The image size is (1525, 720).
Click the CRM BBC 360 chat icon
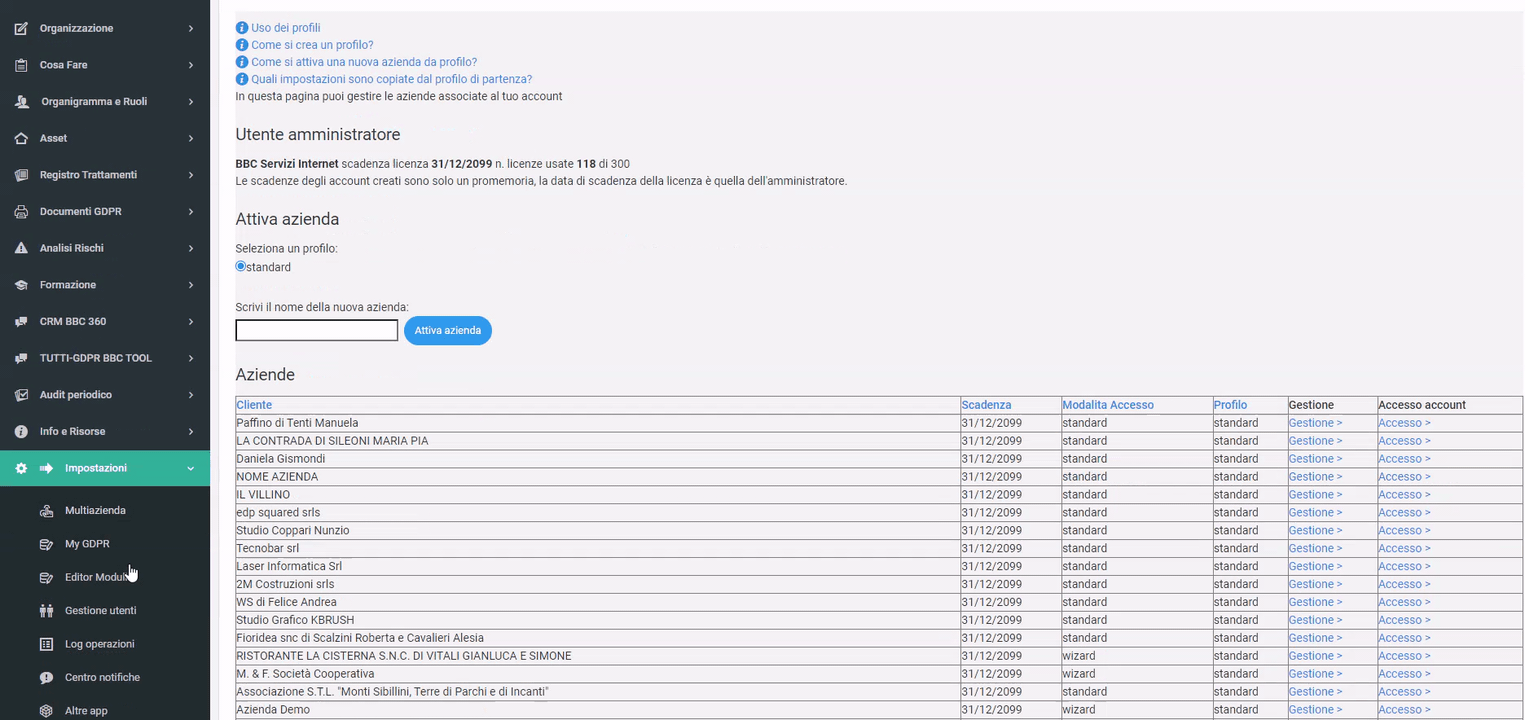pos(21,322)
